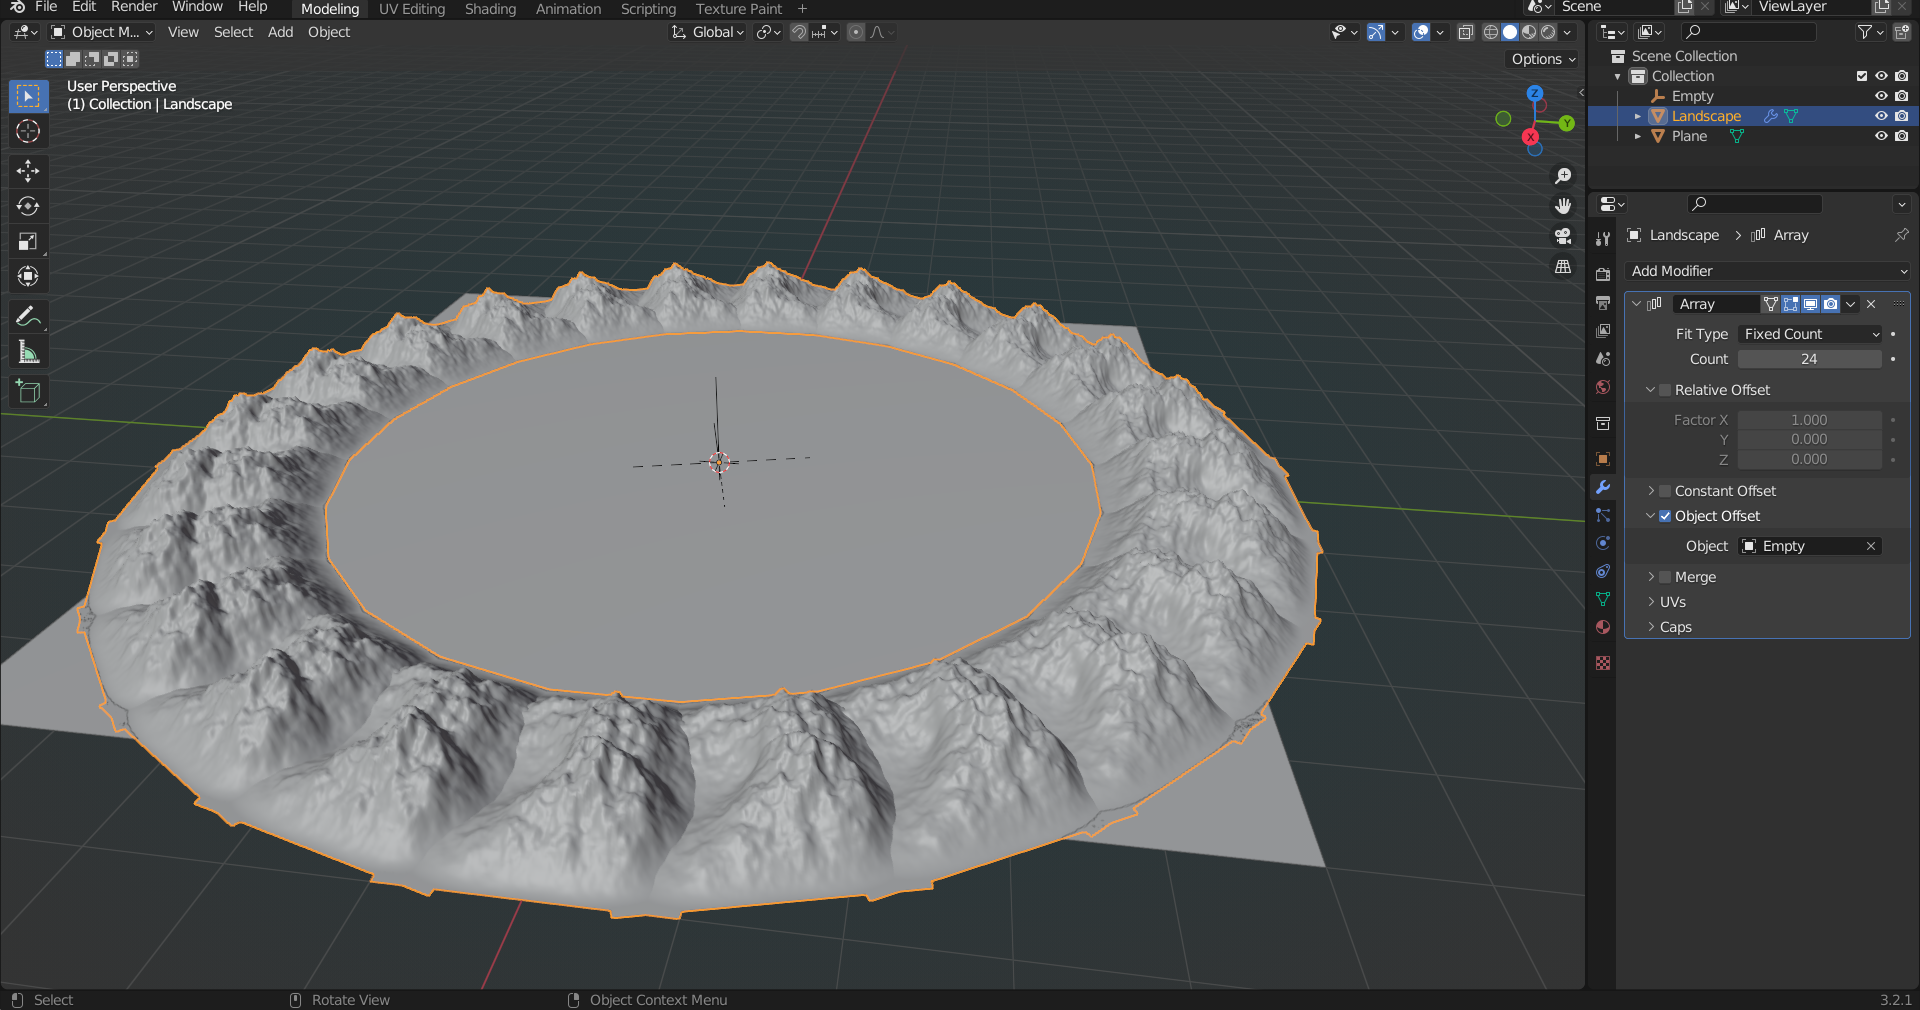The image size is (1920, 1010).
Task: Uncheck Object Offset in Array modifier
Action: (x=1665, y=516)
